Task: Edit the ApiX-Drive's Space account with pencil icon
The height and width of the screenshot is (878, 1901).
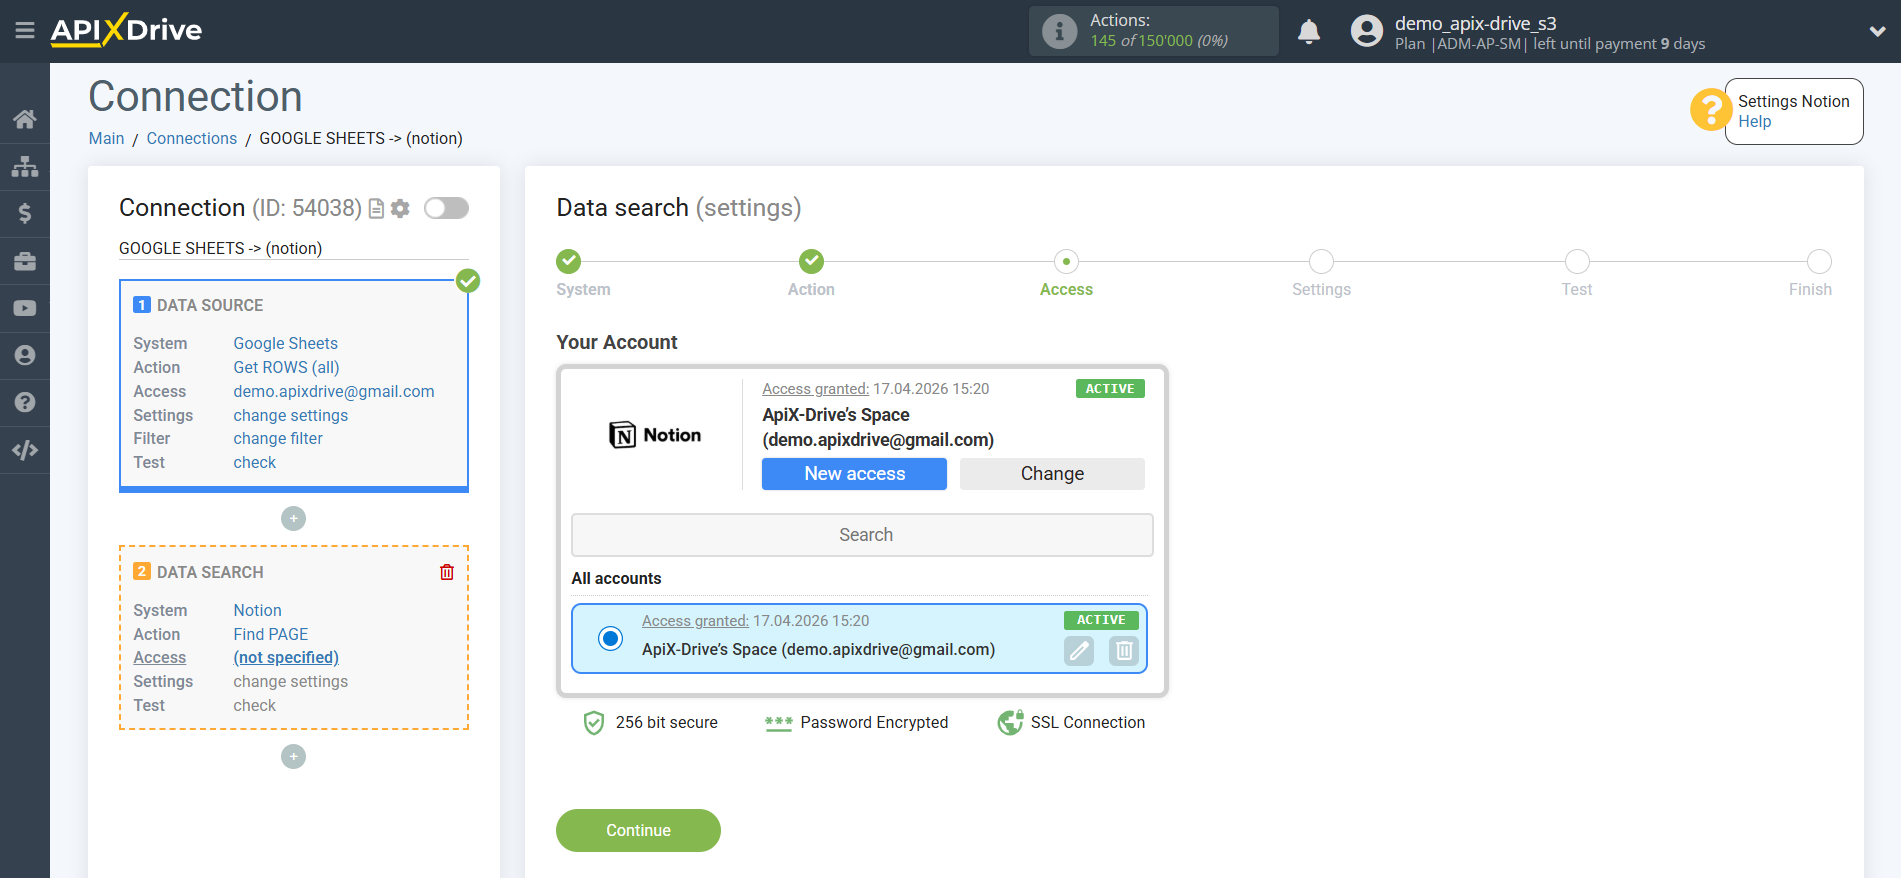Action: (1078, 651)
